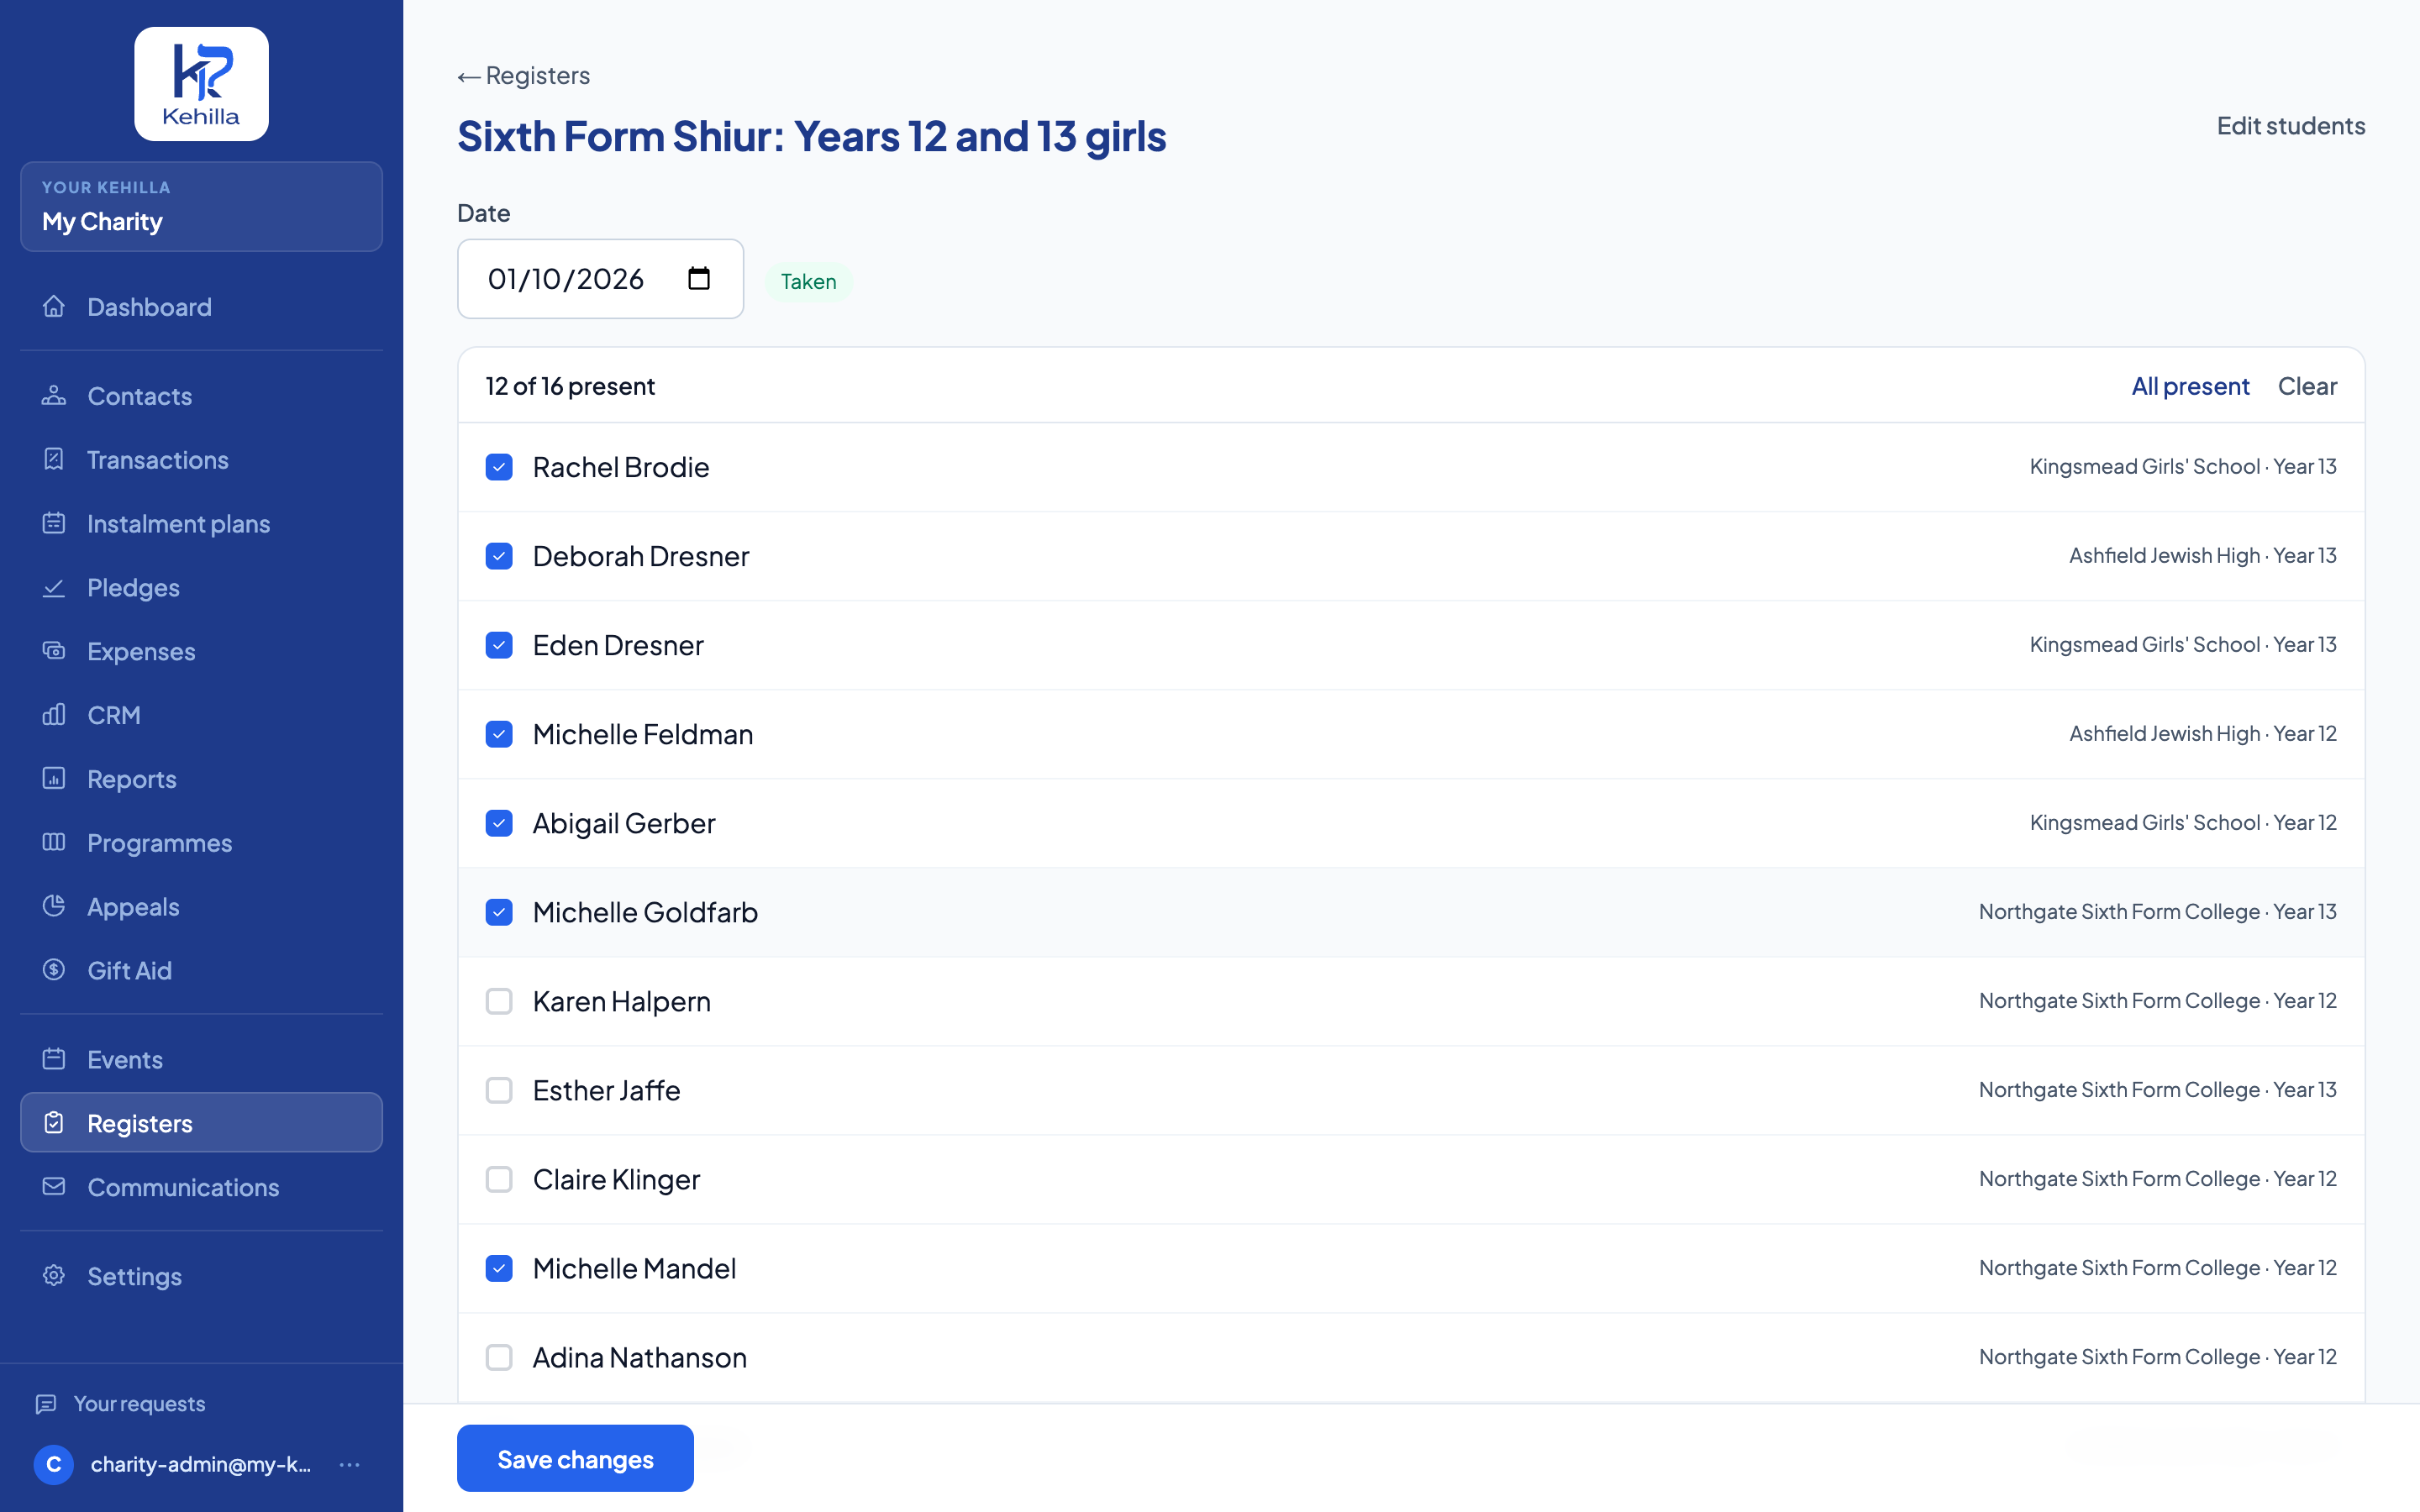Mark Esther Jaffe as present
The height and width of the screenshot is (1512, 2420).
499,1090
